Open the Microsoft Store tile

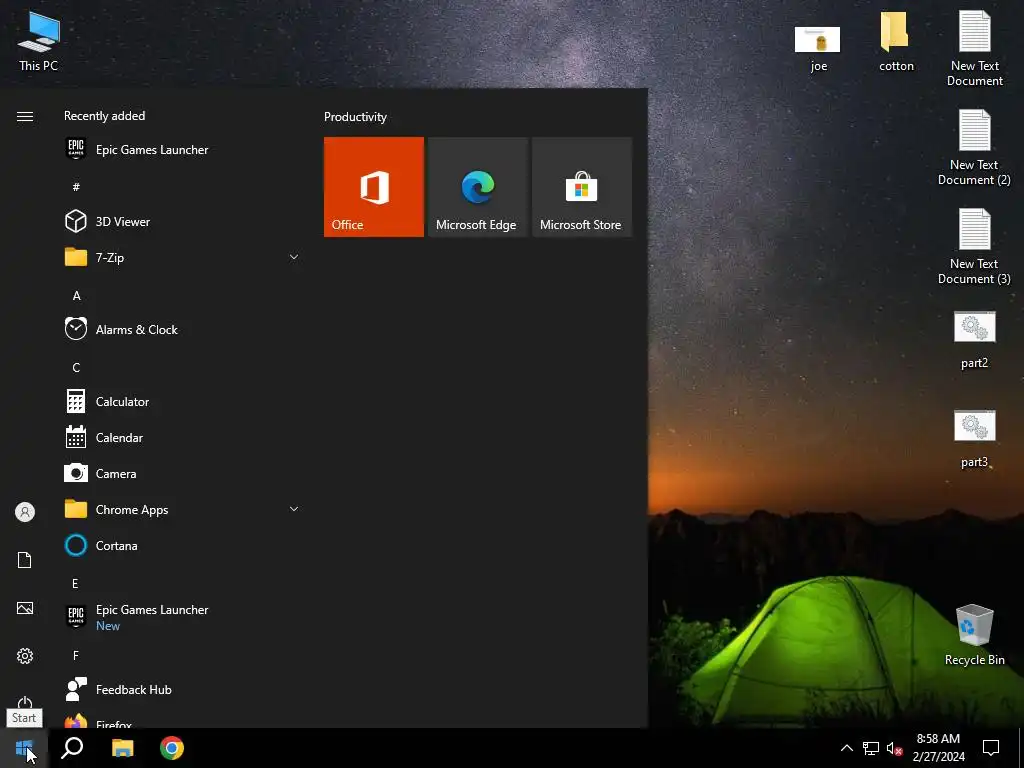[x=582, y=187]
